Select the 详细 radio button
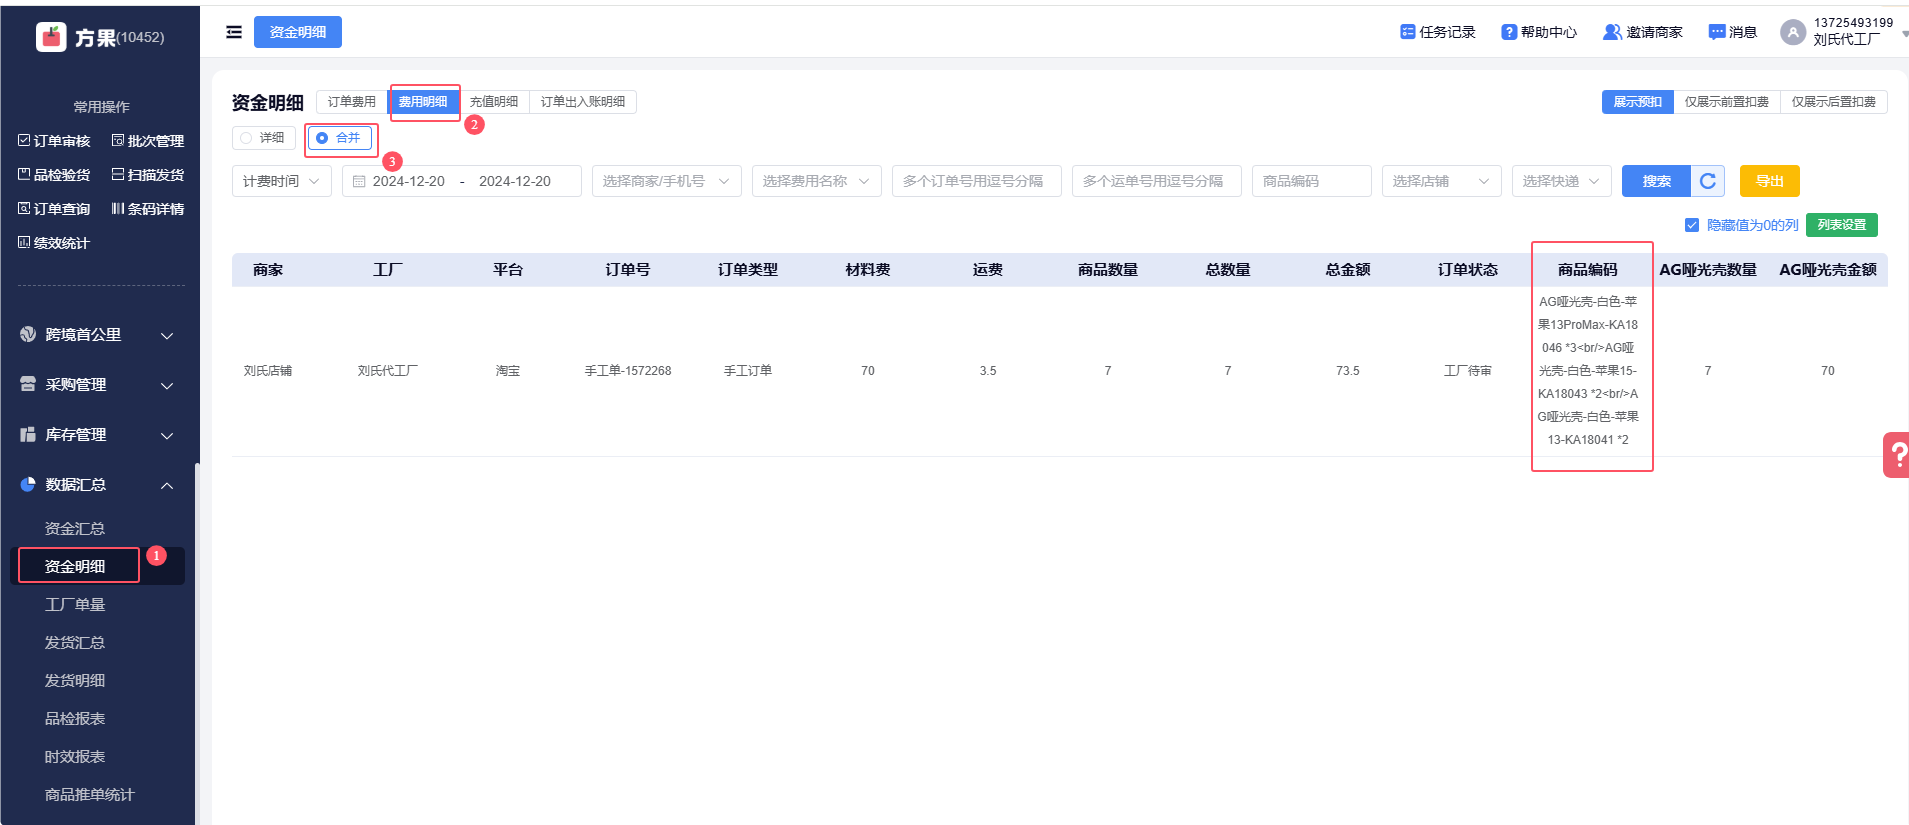Screen dimensions: 1909x825 (247, 138)
